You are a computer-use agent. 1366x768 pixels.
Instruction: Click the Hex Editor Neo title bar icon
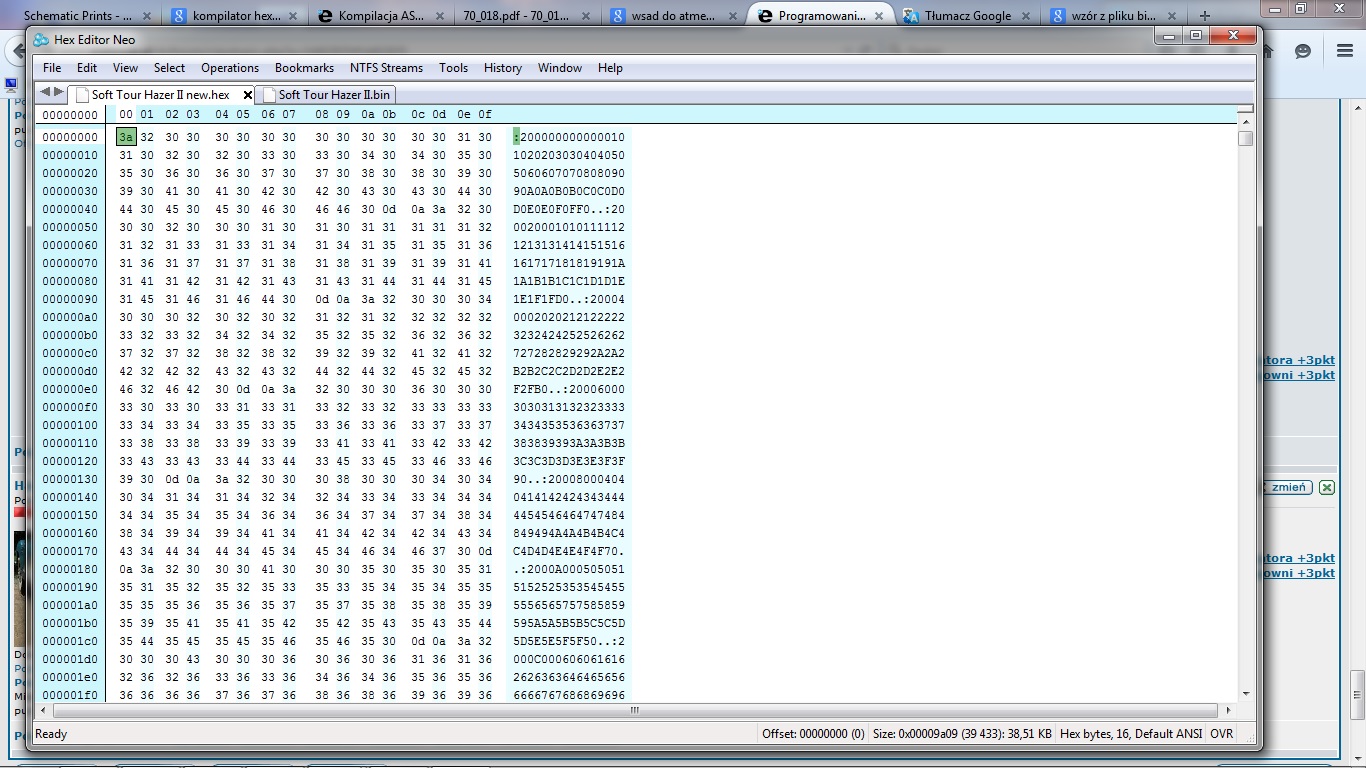pos(41,40)
